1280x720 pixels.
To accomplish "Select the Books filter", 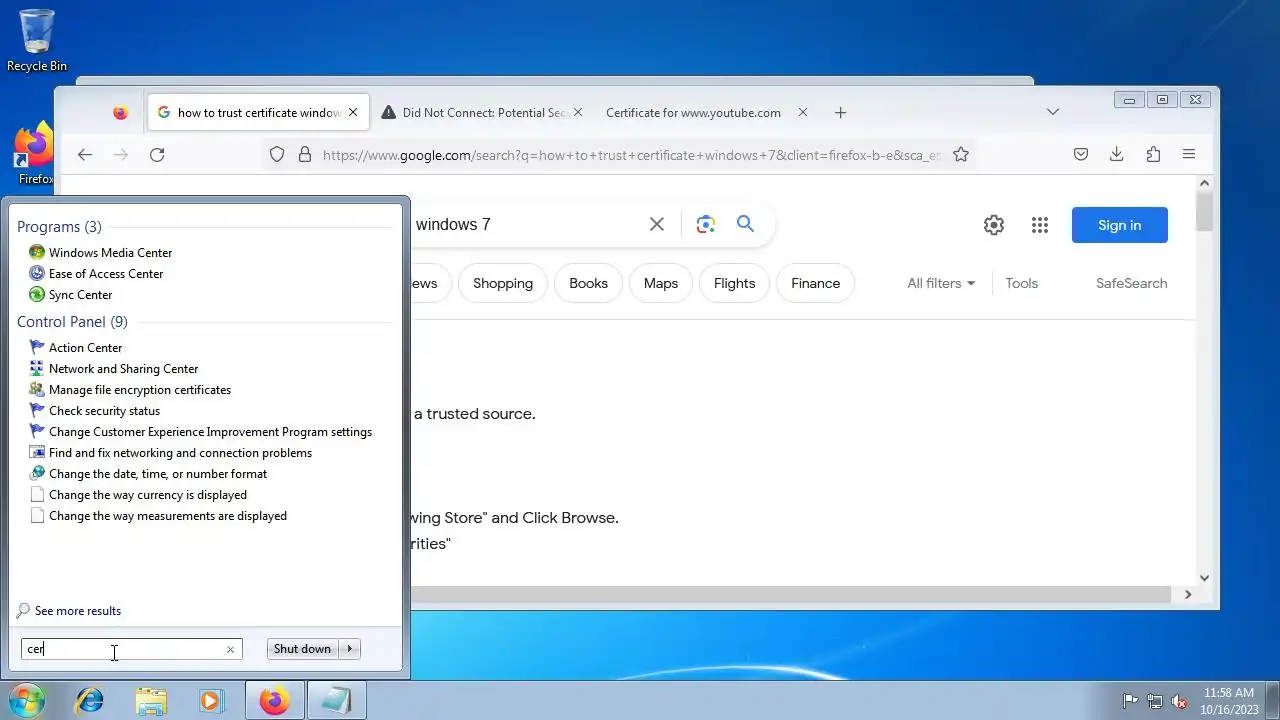I will (x=588, y=283).
